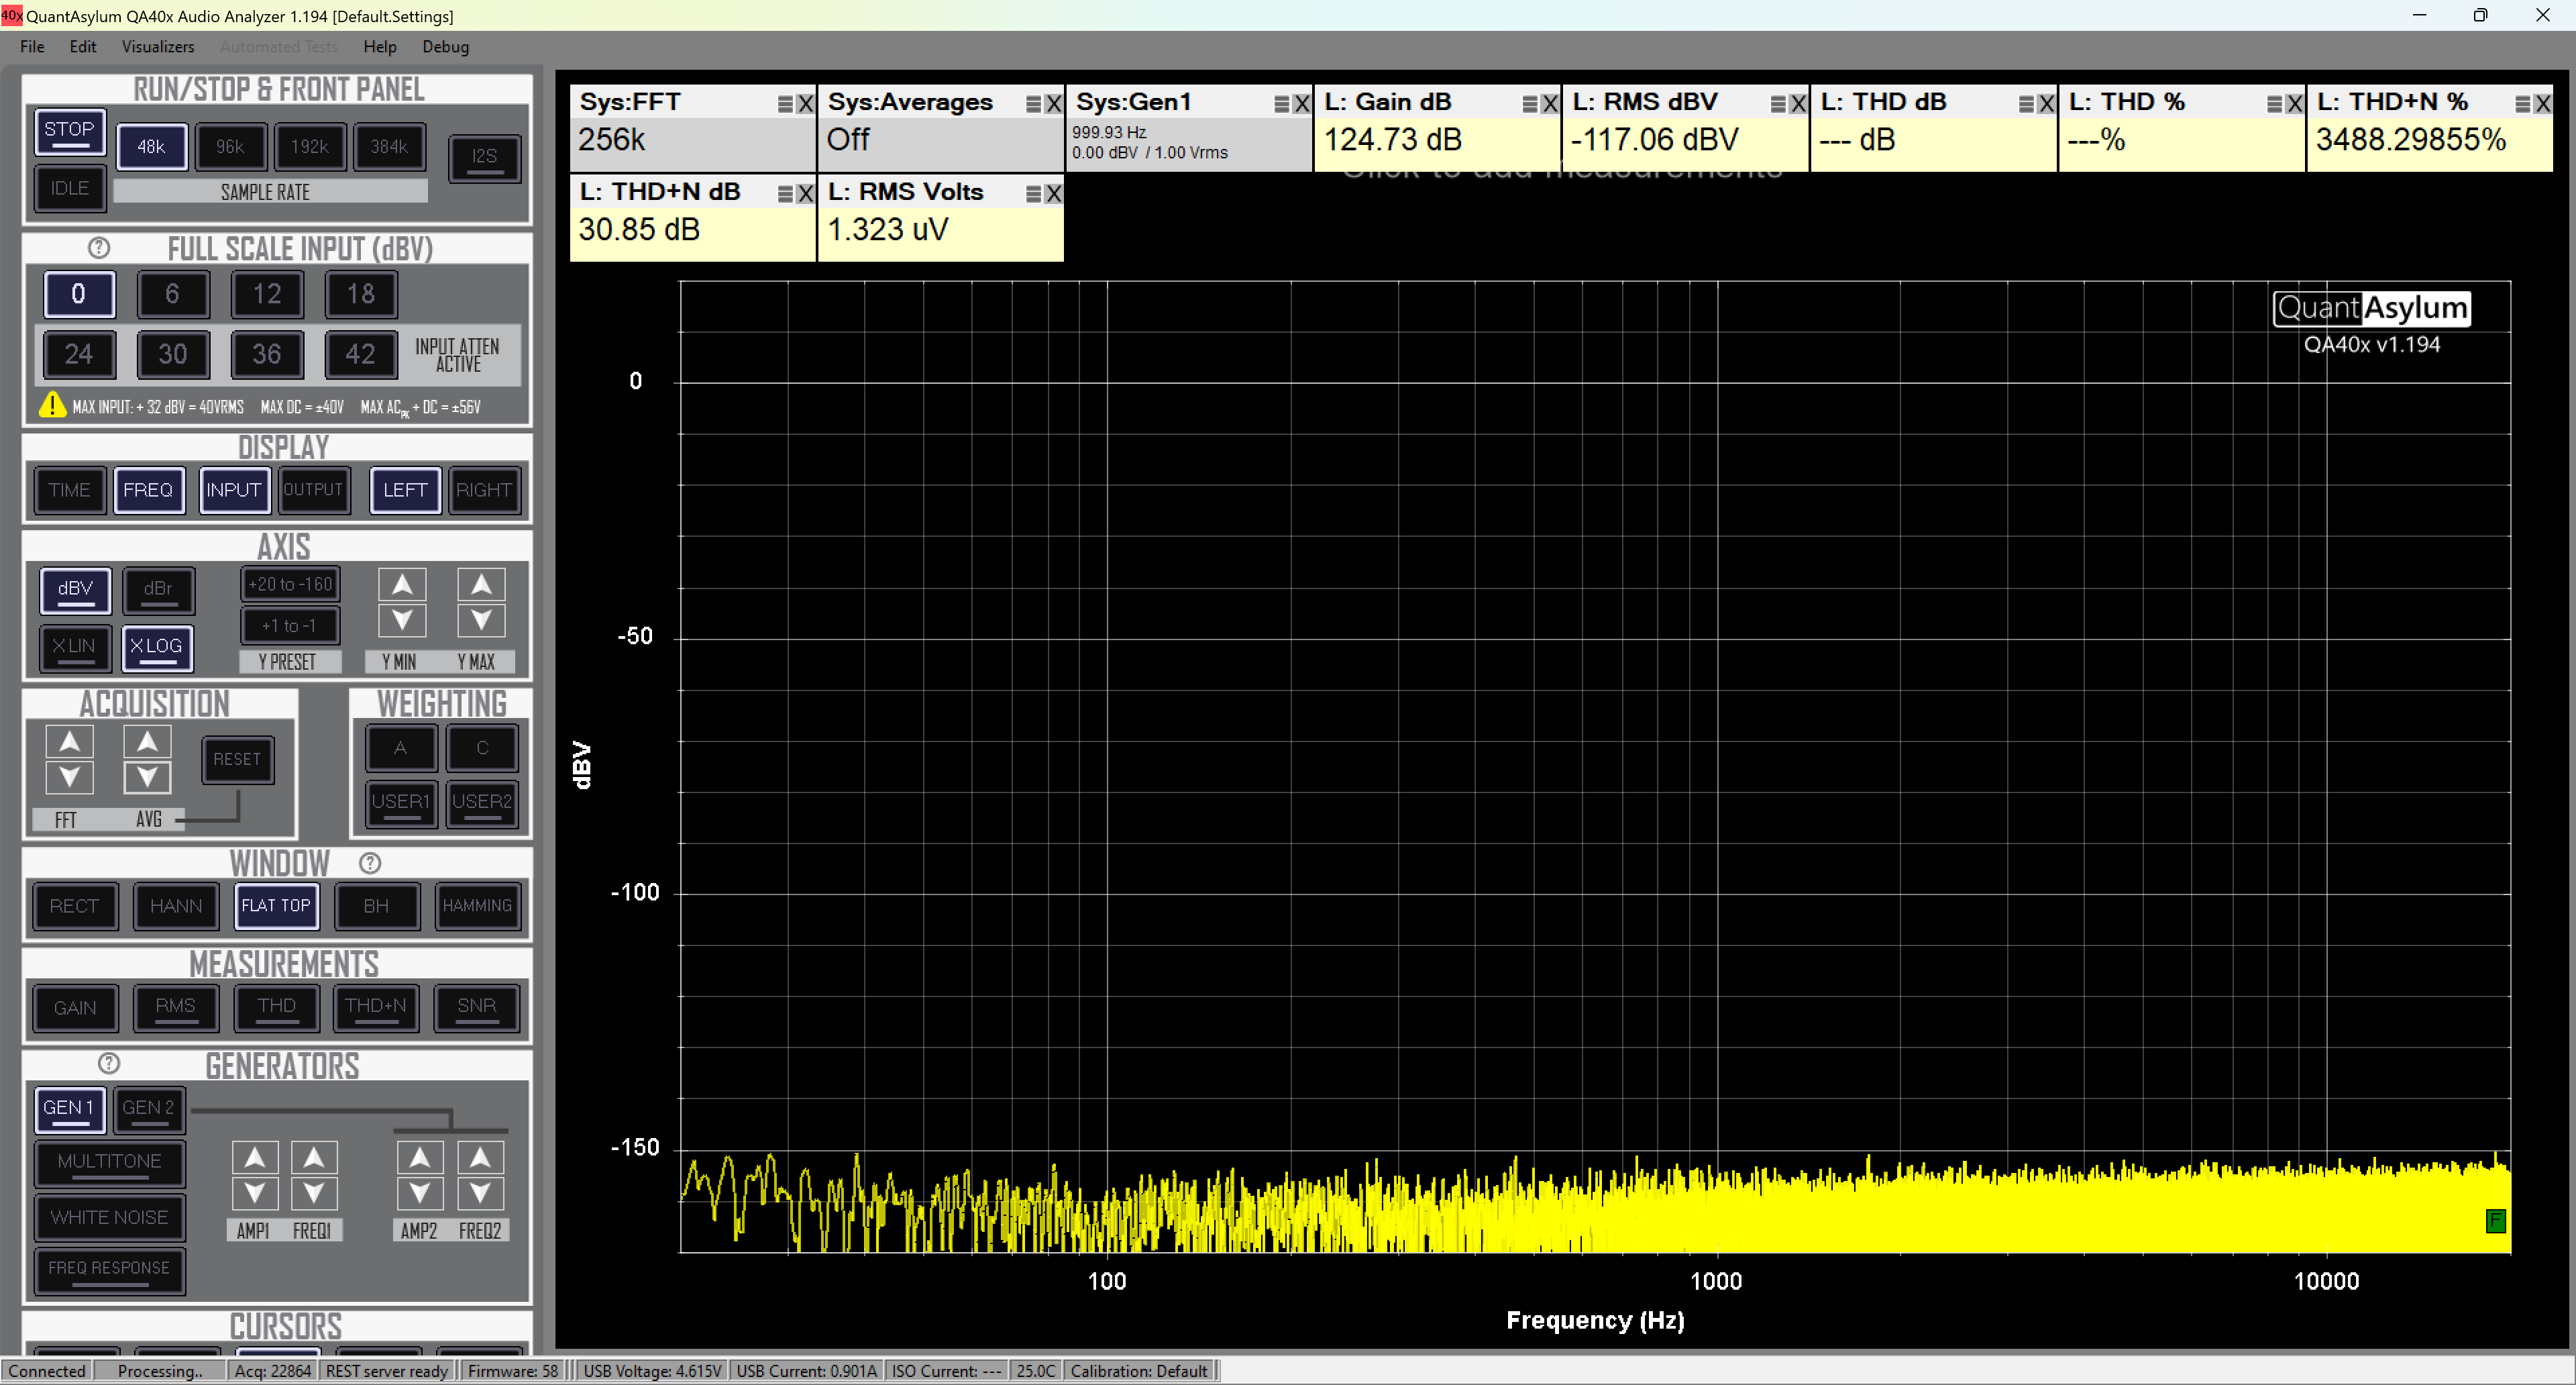Enable the HANN window
This screenshot has height=1385, width=2576.
[x=176, y=906]
